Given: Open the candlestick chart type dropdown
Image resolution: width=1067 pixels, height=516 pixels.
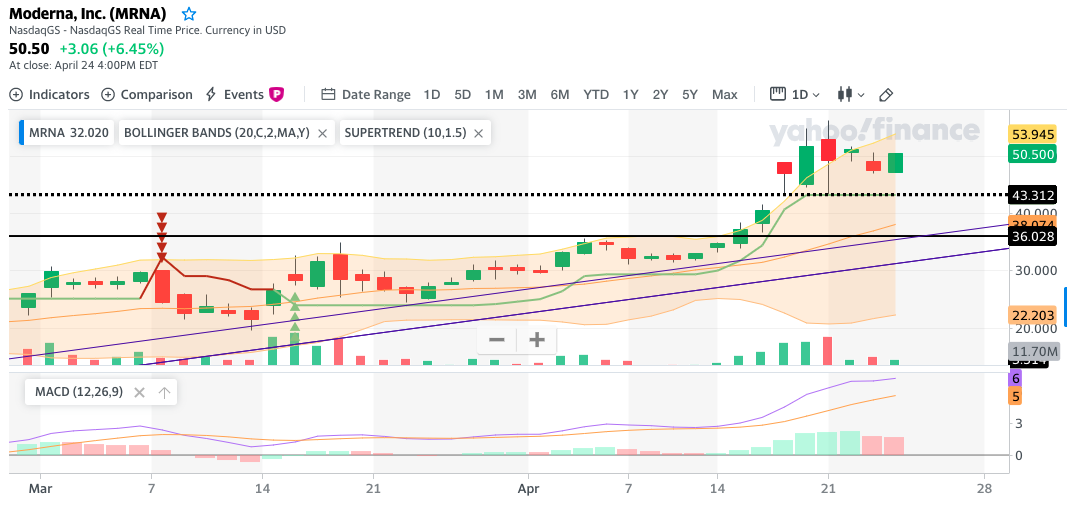Looking at the screenshot, I should click(849, 94).
